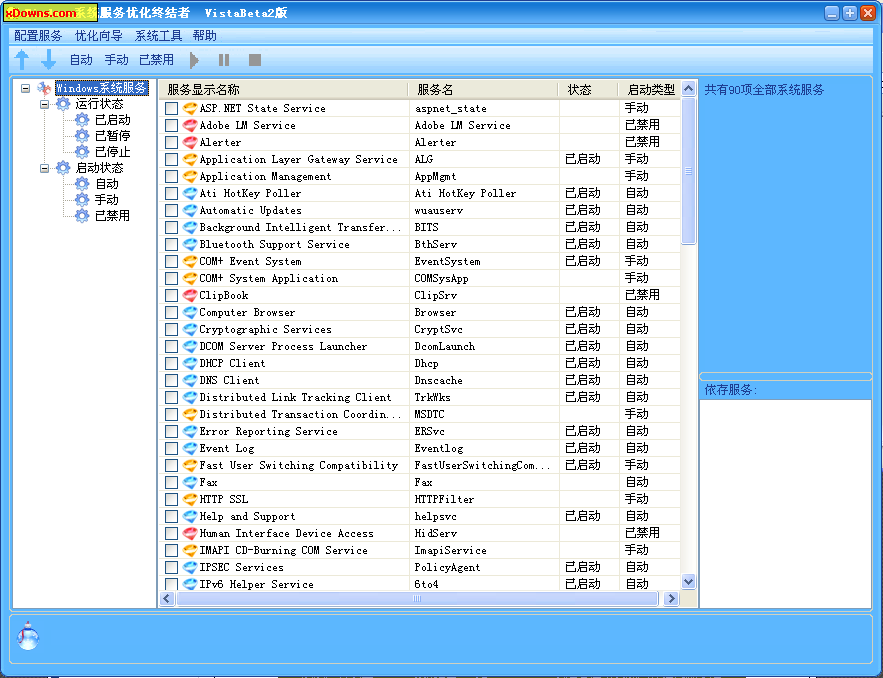Tick the COM+ Event System checkbox
Viewport: 883px width, 678px height.
pos(171,261)
